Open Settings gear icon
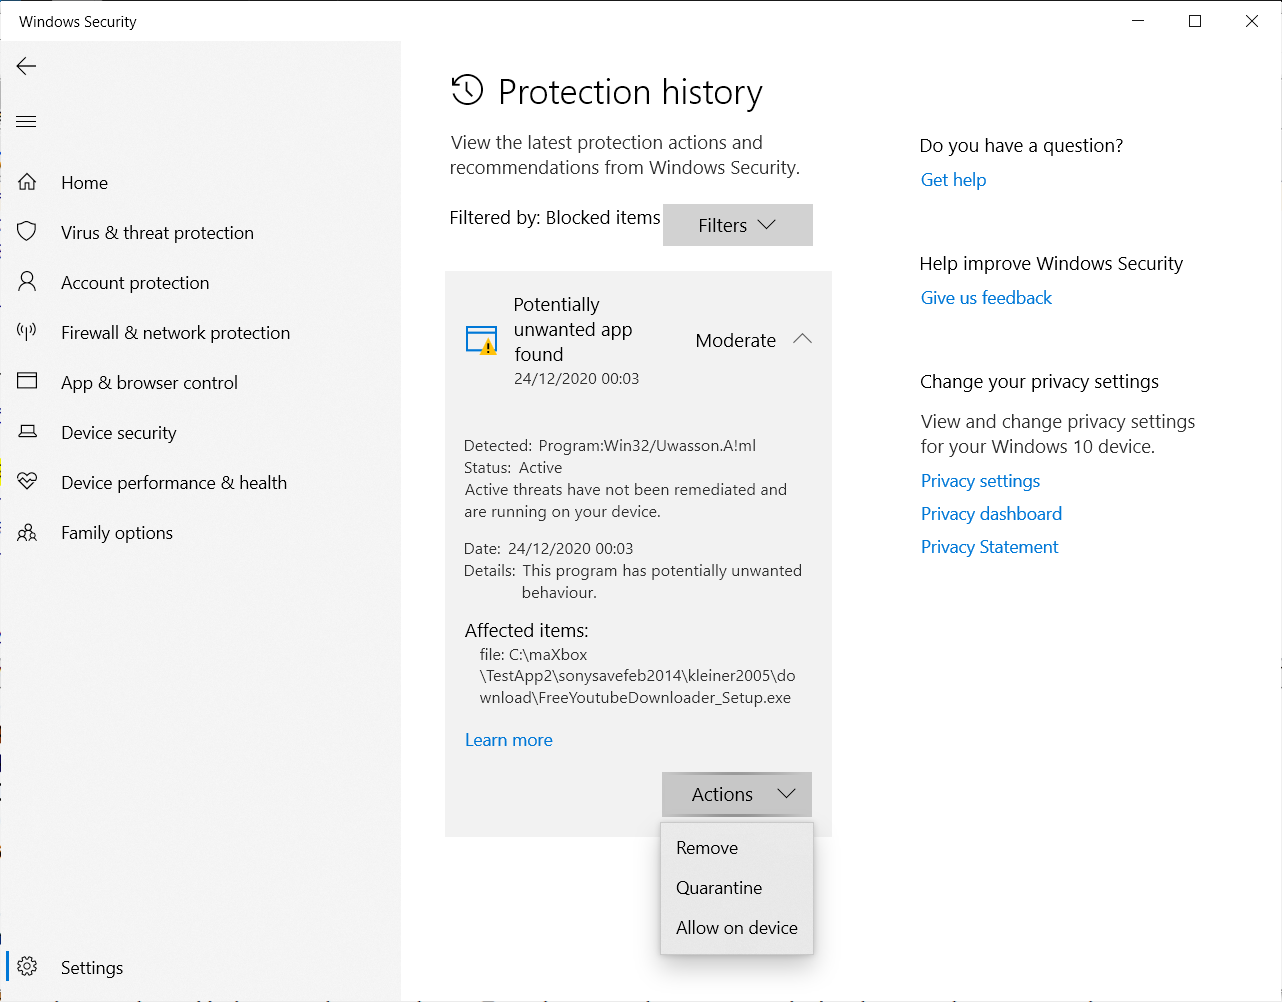Viewport: 1282px width, 1002px height. [27, 967]
